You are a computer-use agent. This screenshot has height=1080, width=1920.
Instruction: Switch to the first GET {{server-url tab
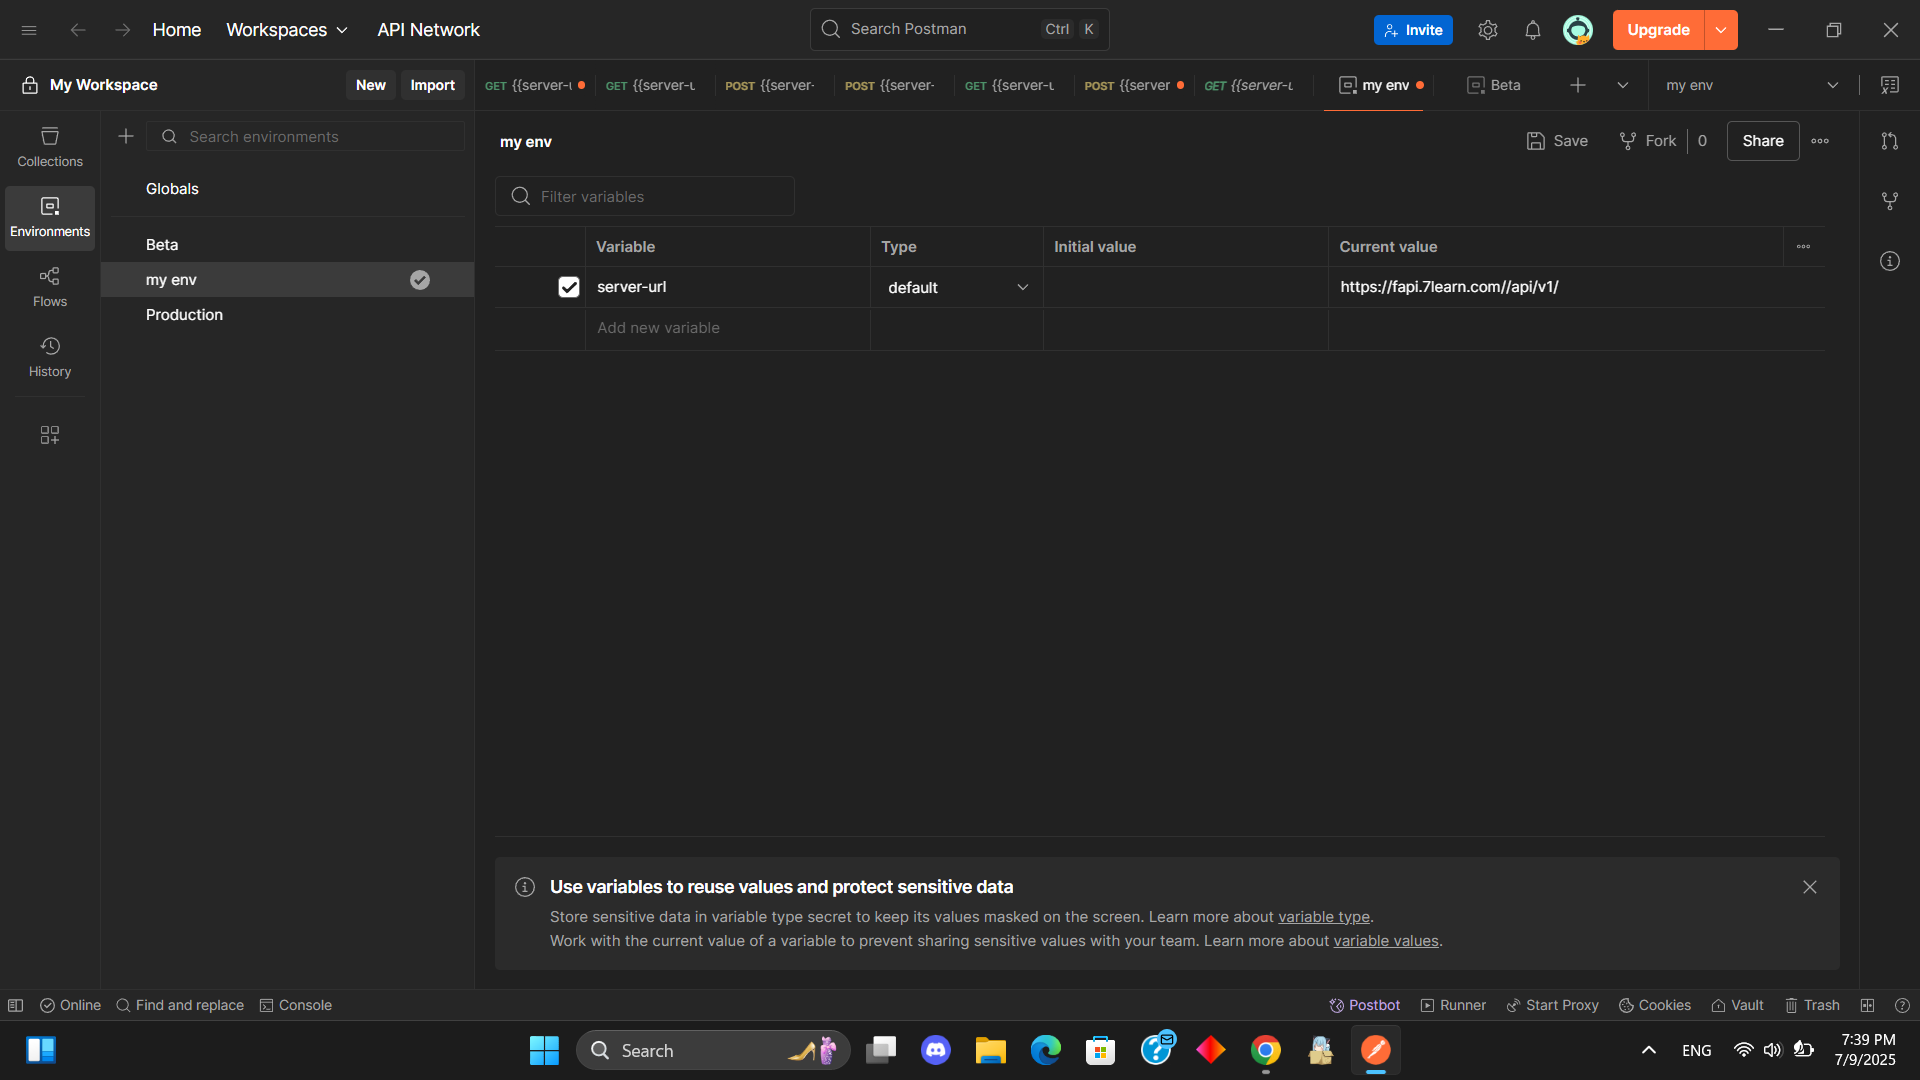tap(534, 85)
